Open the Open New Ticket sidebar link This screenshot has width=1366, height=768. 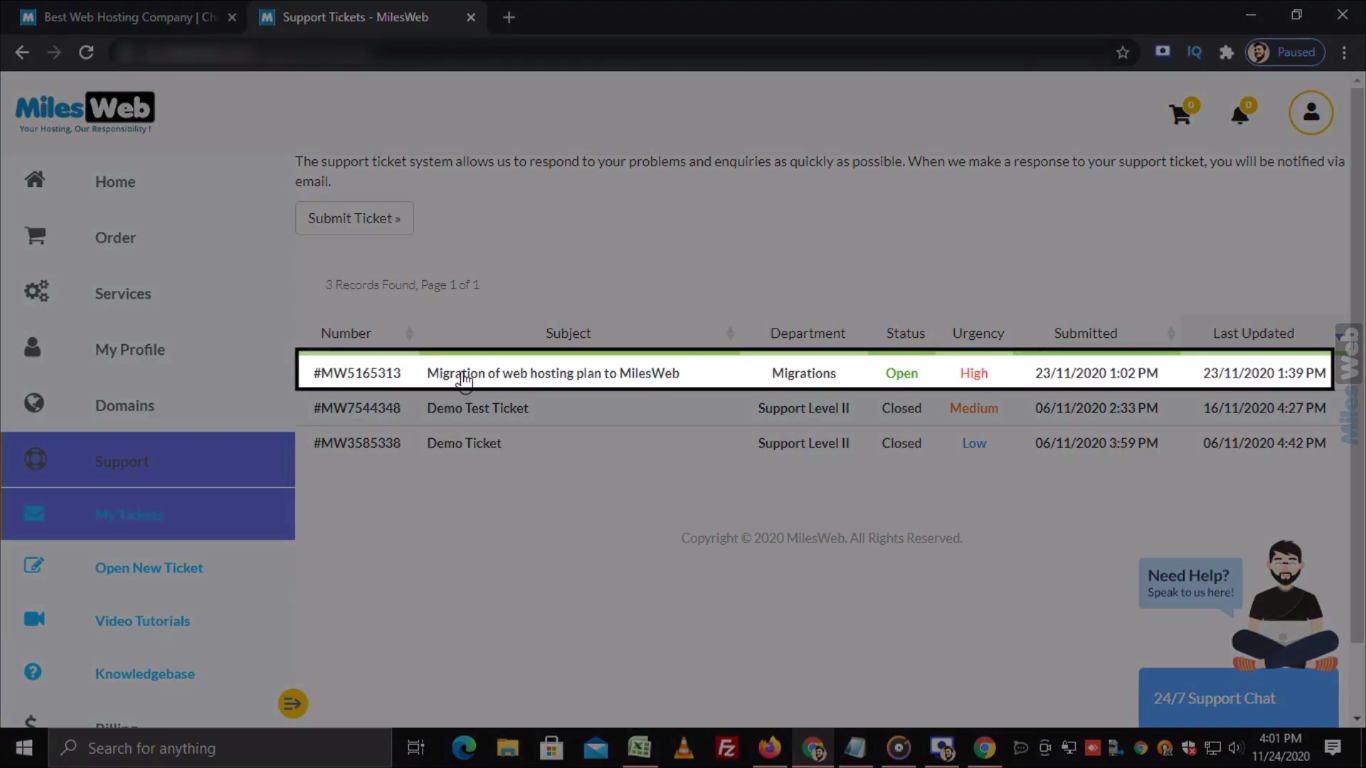click(x=149, y=568)
